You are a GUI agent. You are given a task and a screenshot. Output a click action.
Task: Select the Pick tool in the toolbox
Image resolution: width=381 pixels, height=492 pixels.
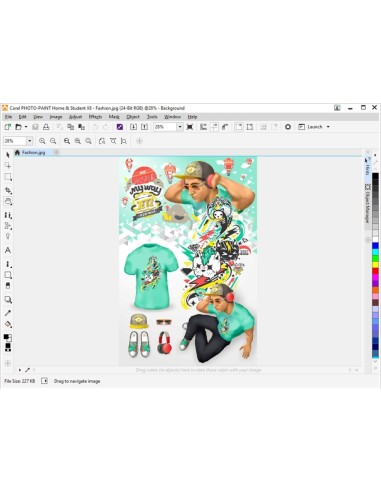pyautogui.click(x=8, y=155)
